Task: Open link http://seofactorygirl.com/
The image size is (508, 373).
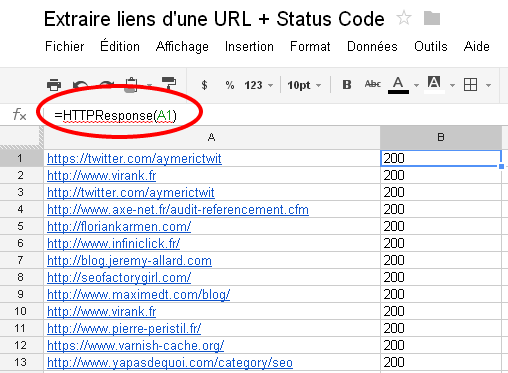Action: [x=119, y=277]
